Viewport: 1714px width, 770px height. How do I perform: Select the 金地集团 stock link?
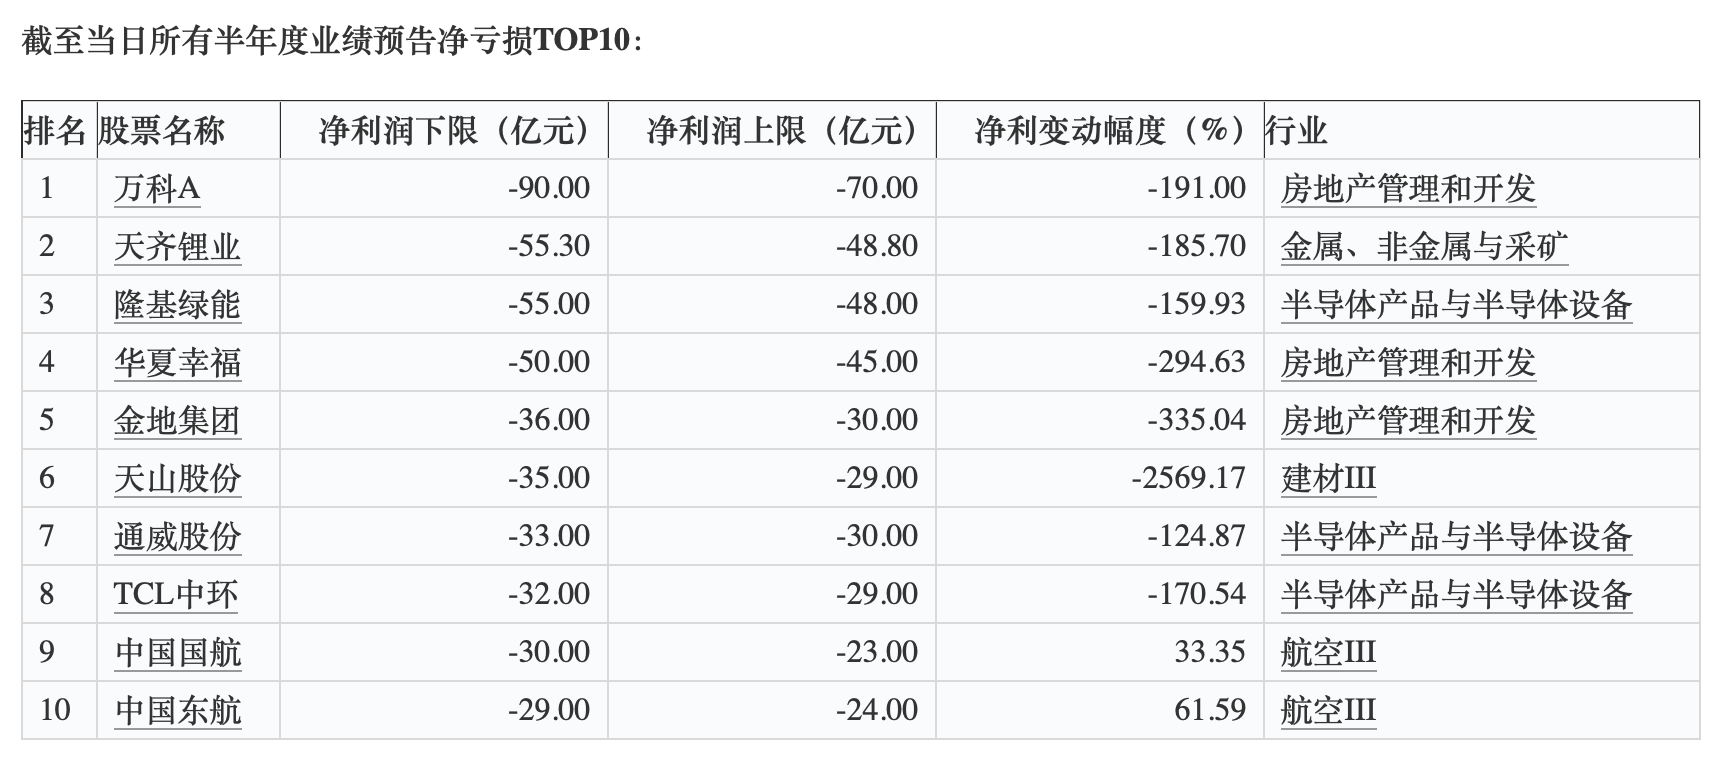(x=178, y=420)
